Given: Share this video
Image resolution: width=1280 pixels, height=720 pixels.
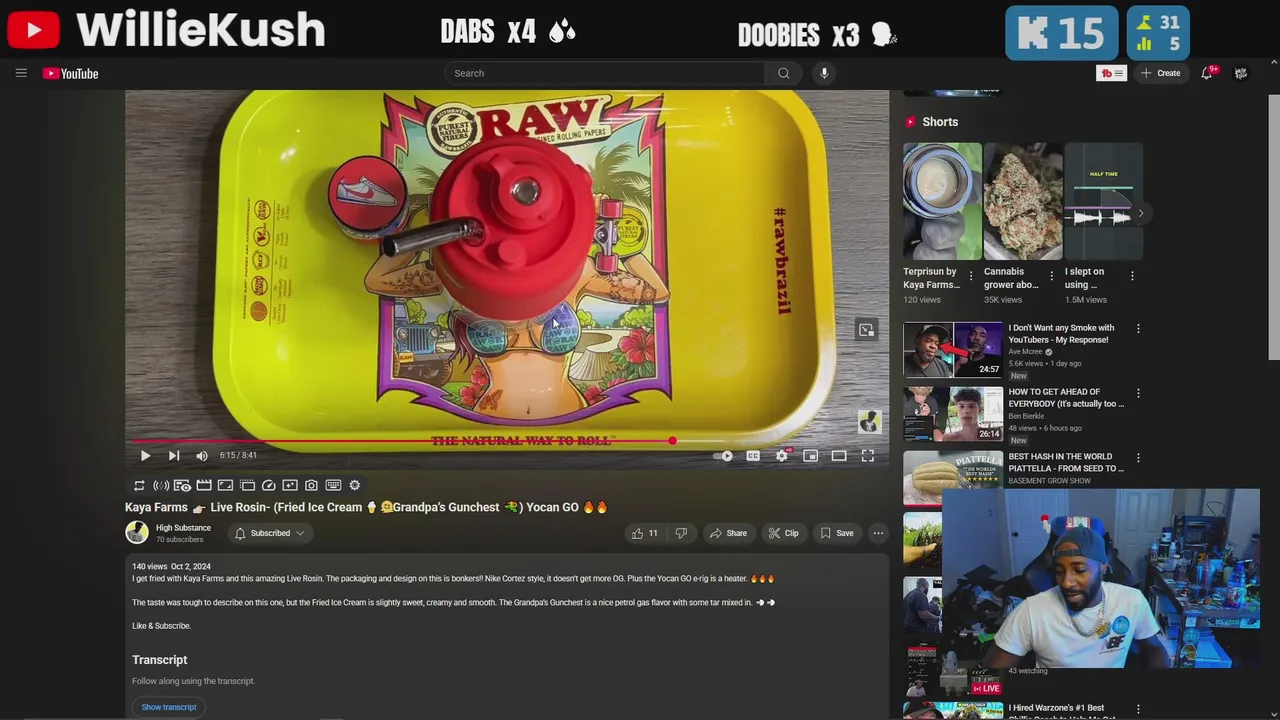Looking at the screenshot, I should [728, 533].
